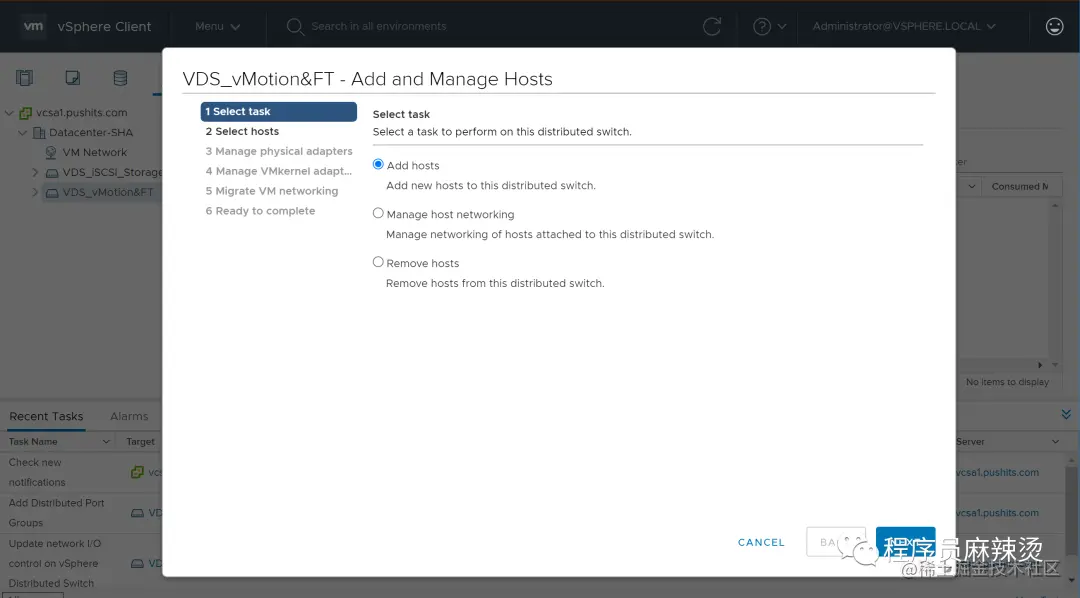Click the search magnifier icon
Screen dimensions: 1080x598
pos(295,27)
